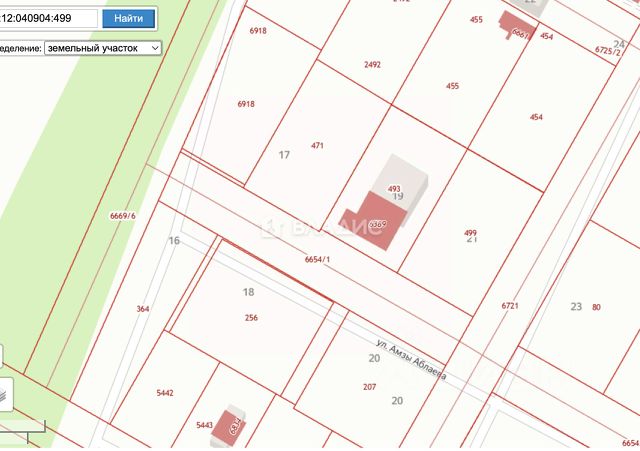Image resolution: width=640 pixels, height=451 pixels.
Task: Select parcel label 364
Action: click(x=143, y=309)
